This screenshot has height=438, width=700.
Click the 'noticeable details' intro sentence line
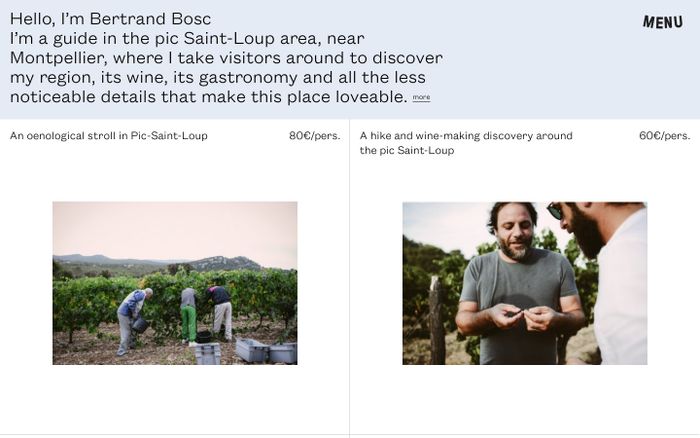pos(208,97)
